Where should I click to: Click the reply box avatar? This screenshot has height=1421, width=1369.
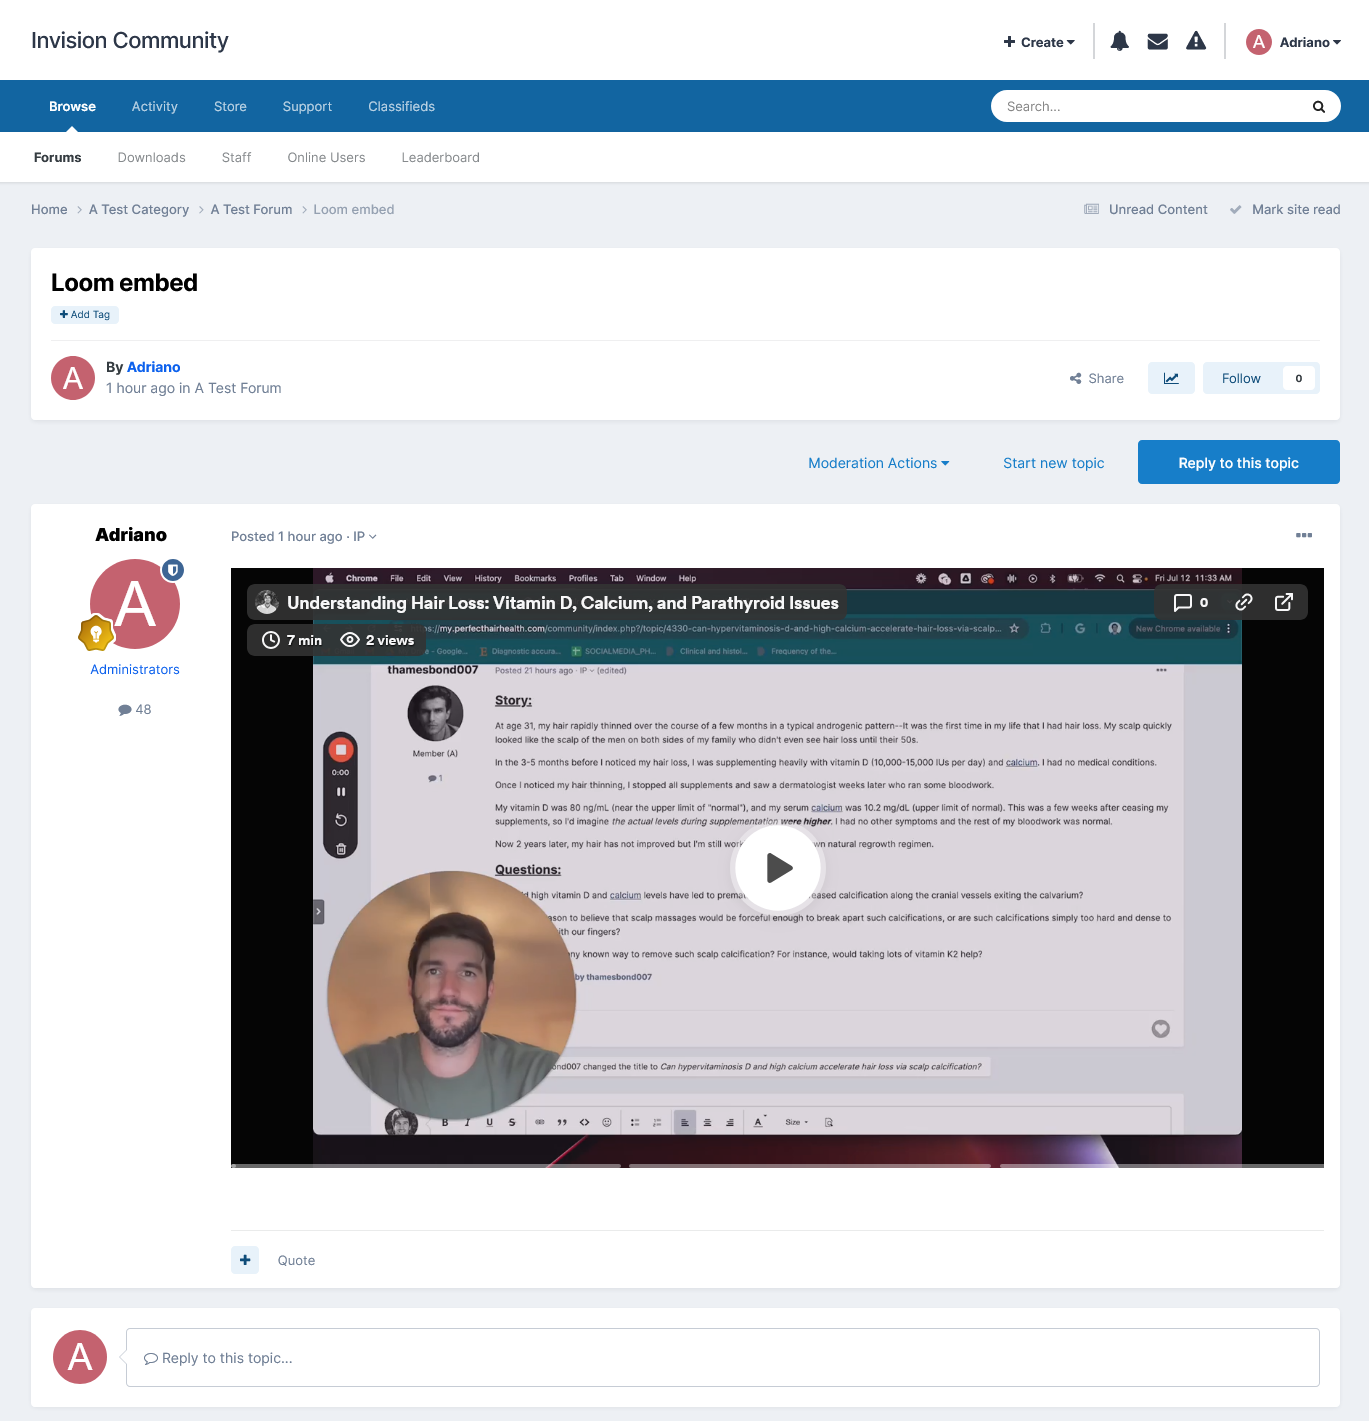(80, 1357)
